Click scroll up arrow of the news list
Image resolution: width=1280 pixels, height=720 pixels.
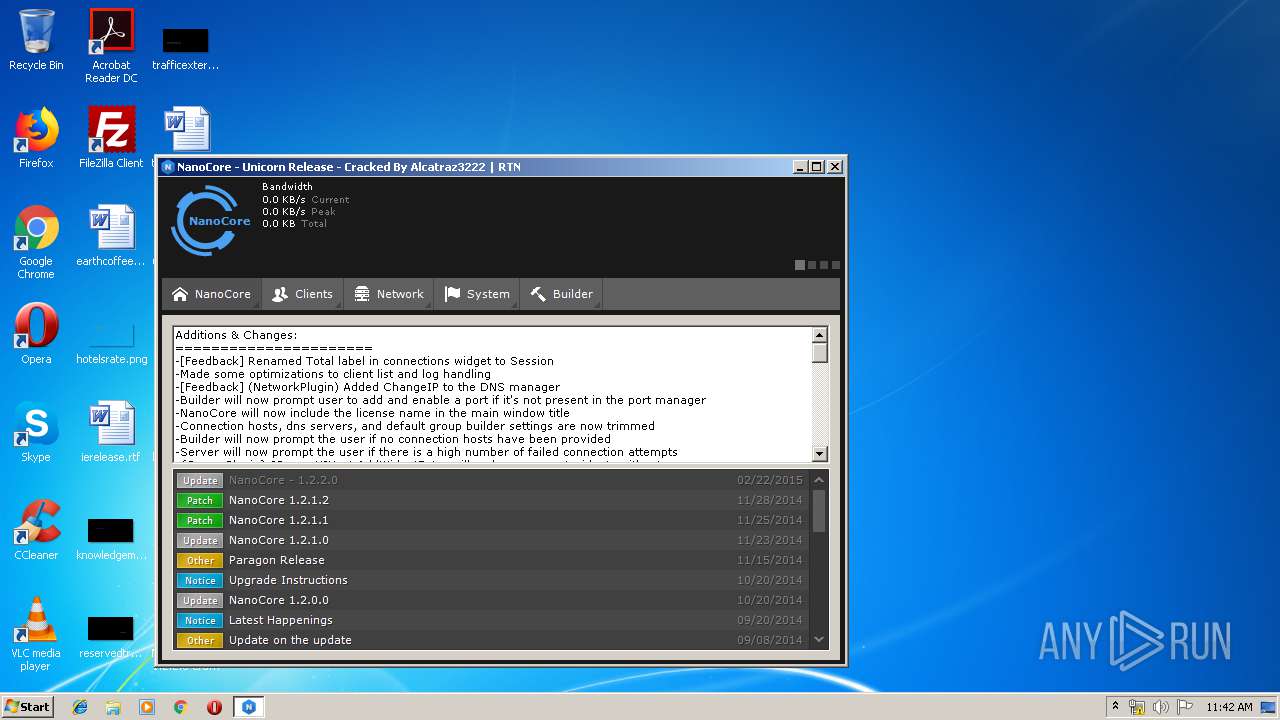click(819, 480)
